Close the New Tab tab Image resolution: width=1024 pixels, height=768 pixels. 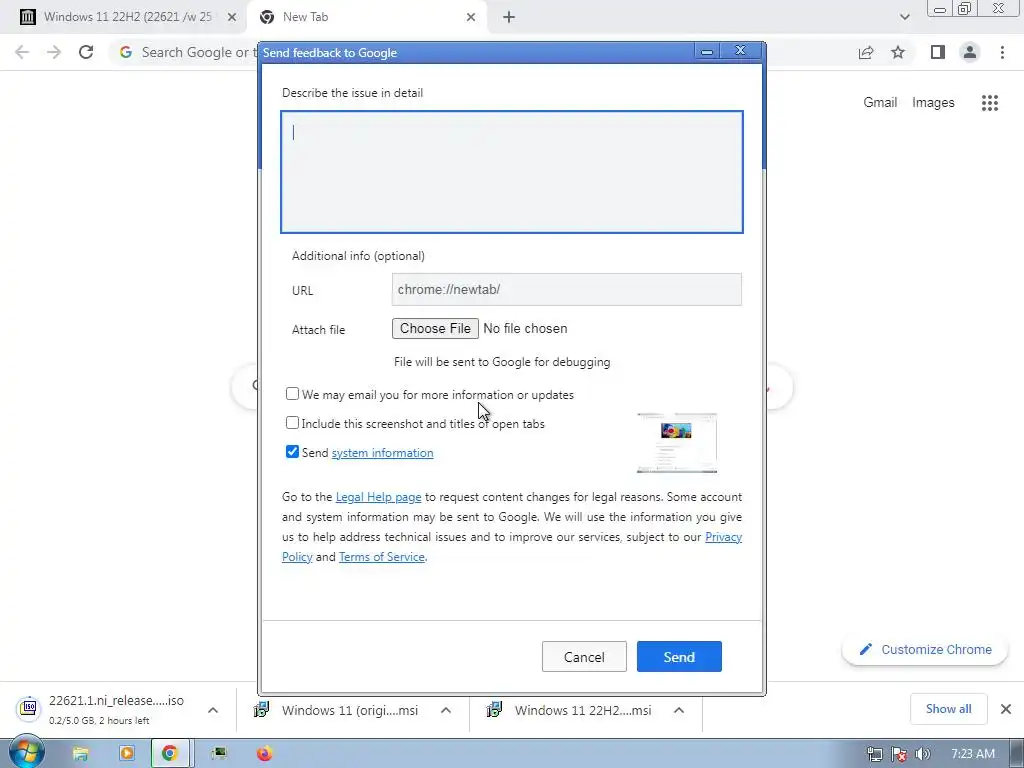[x=471, y=17]
